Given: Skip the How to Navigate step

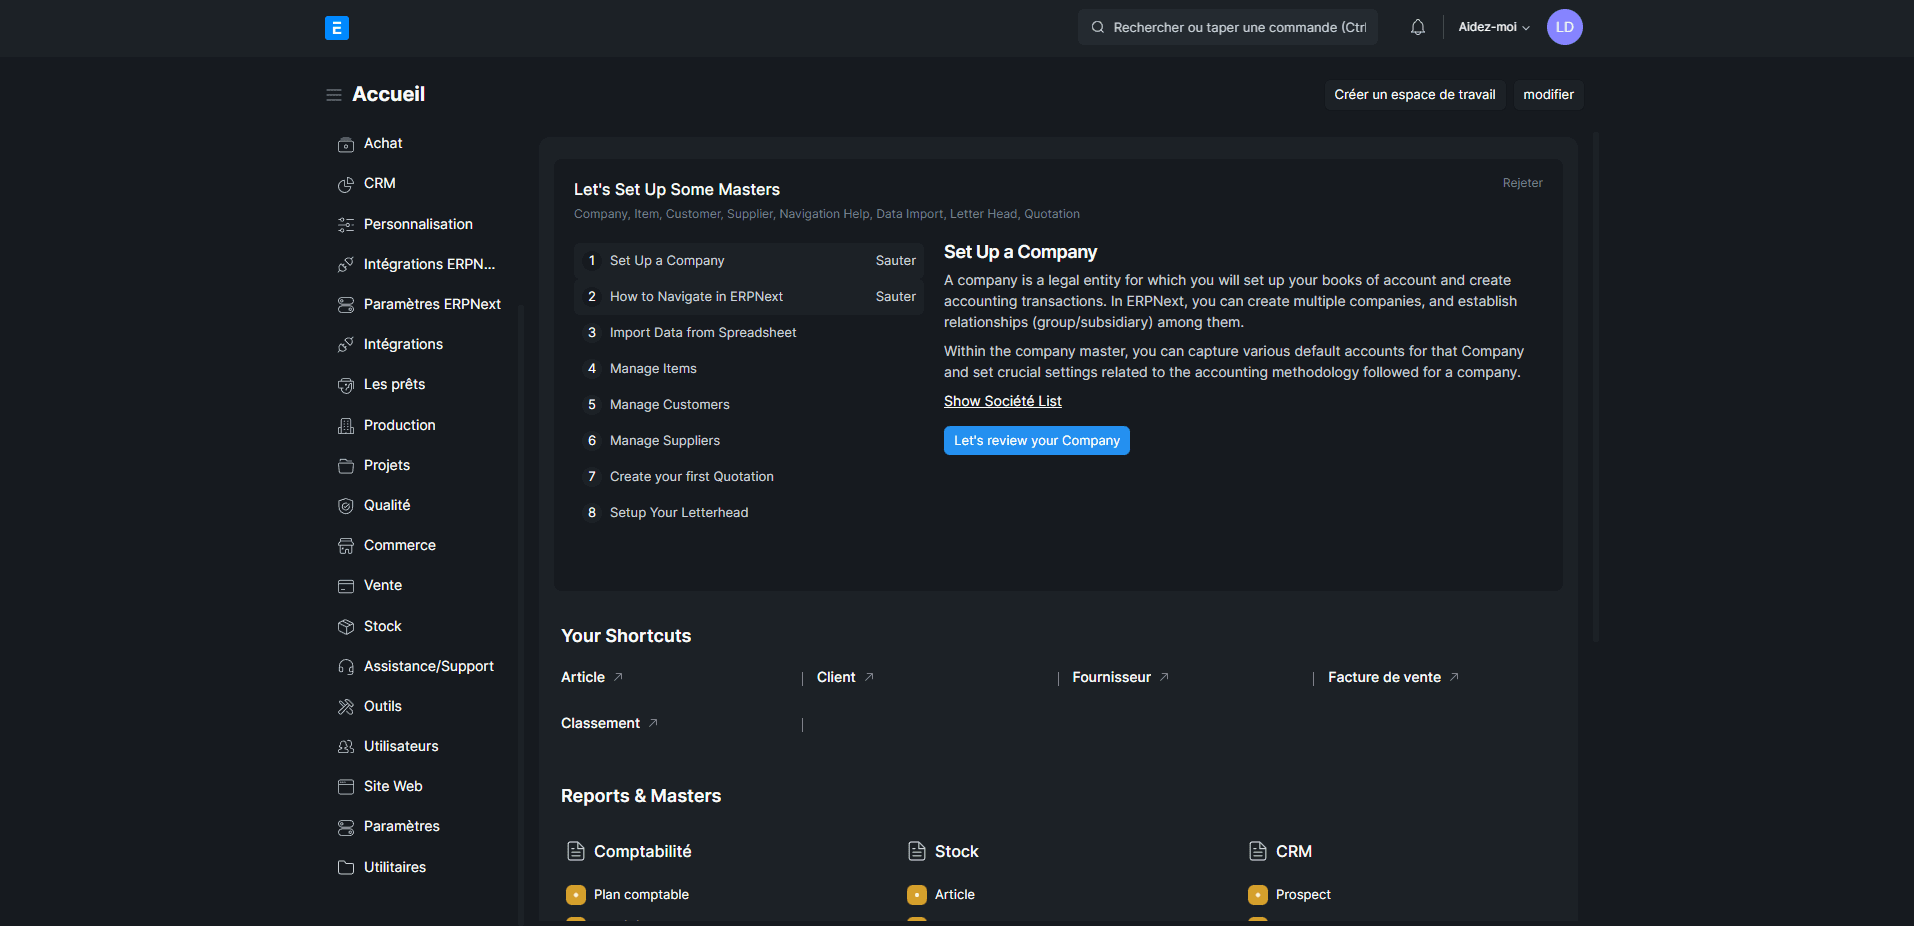Looking at the screenshot, I should pos(895,297).
